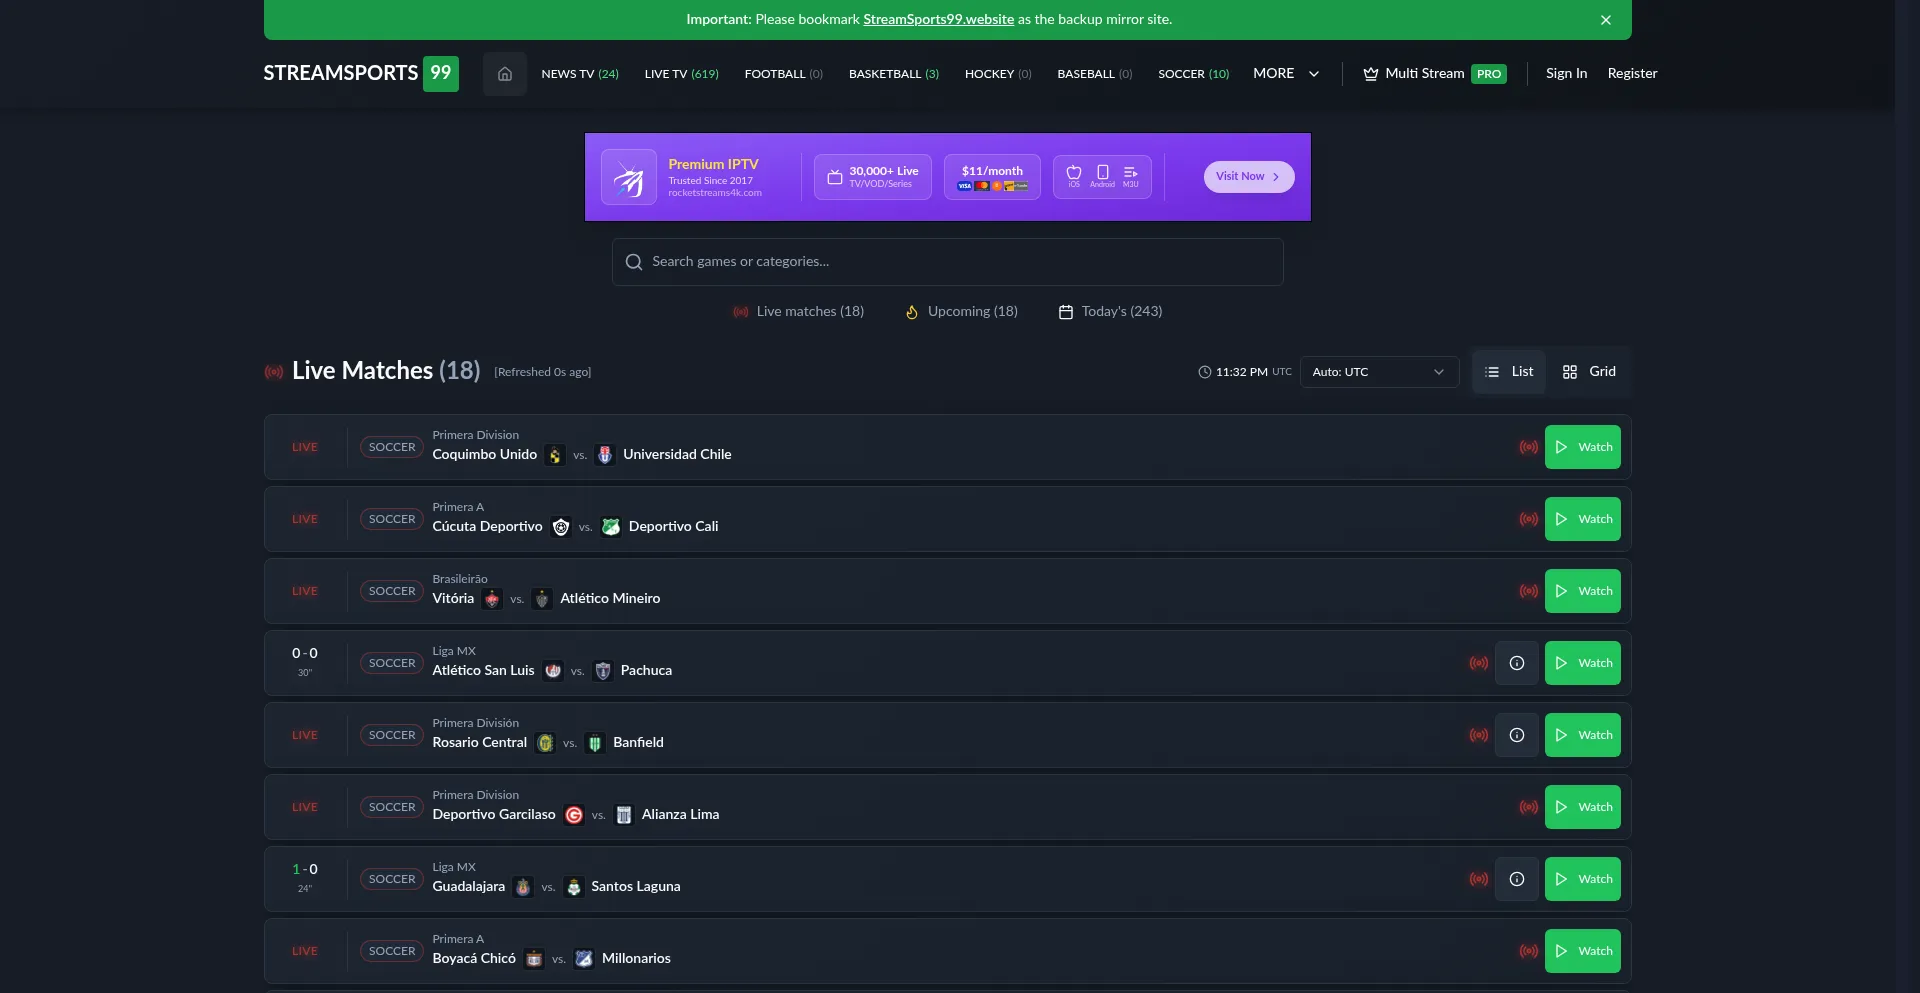Click the magnifier icon in the search box

634,262
